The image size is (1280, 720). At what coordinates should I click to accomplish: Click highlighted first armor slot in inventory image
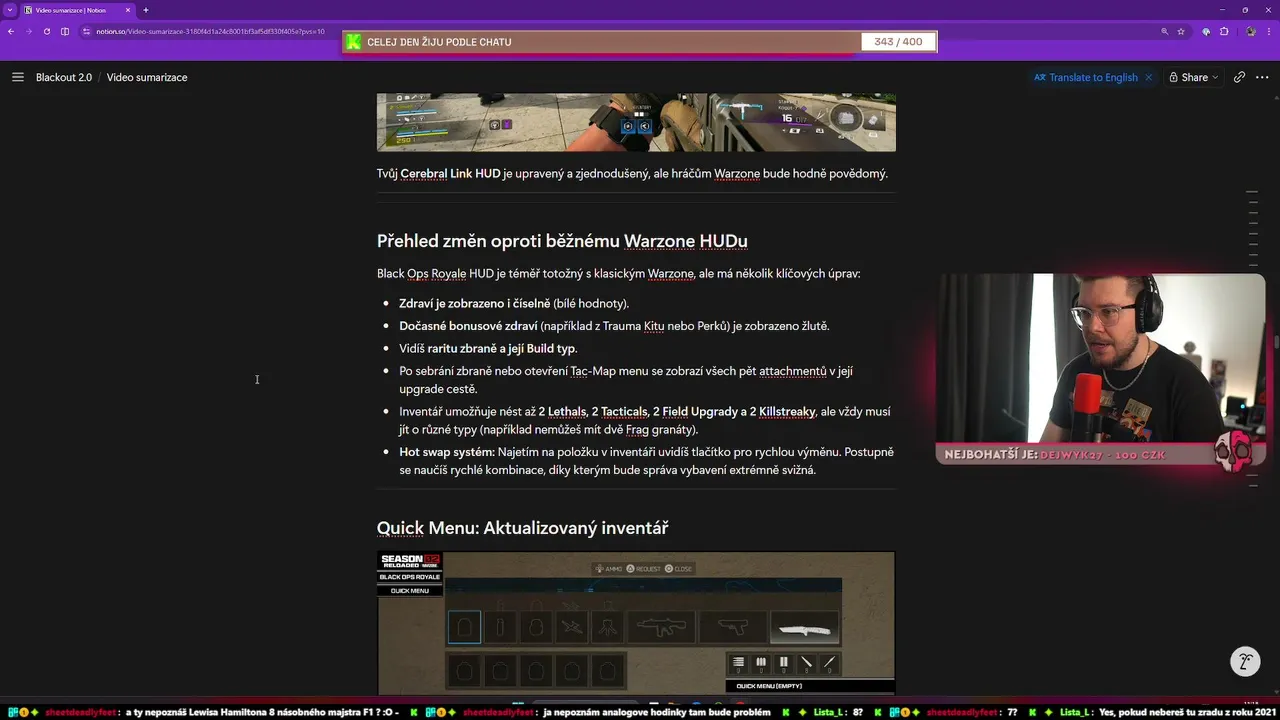click(x=464, y=627)
